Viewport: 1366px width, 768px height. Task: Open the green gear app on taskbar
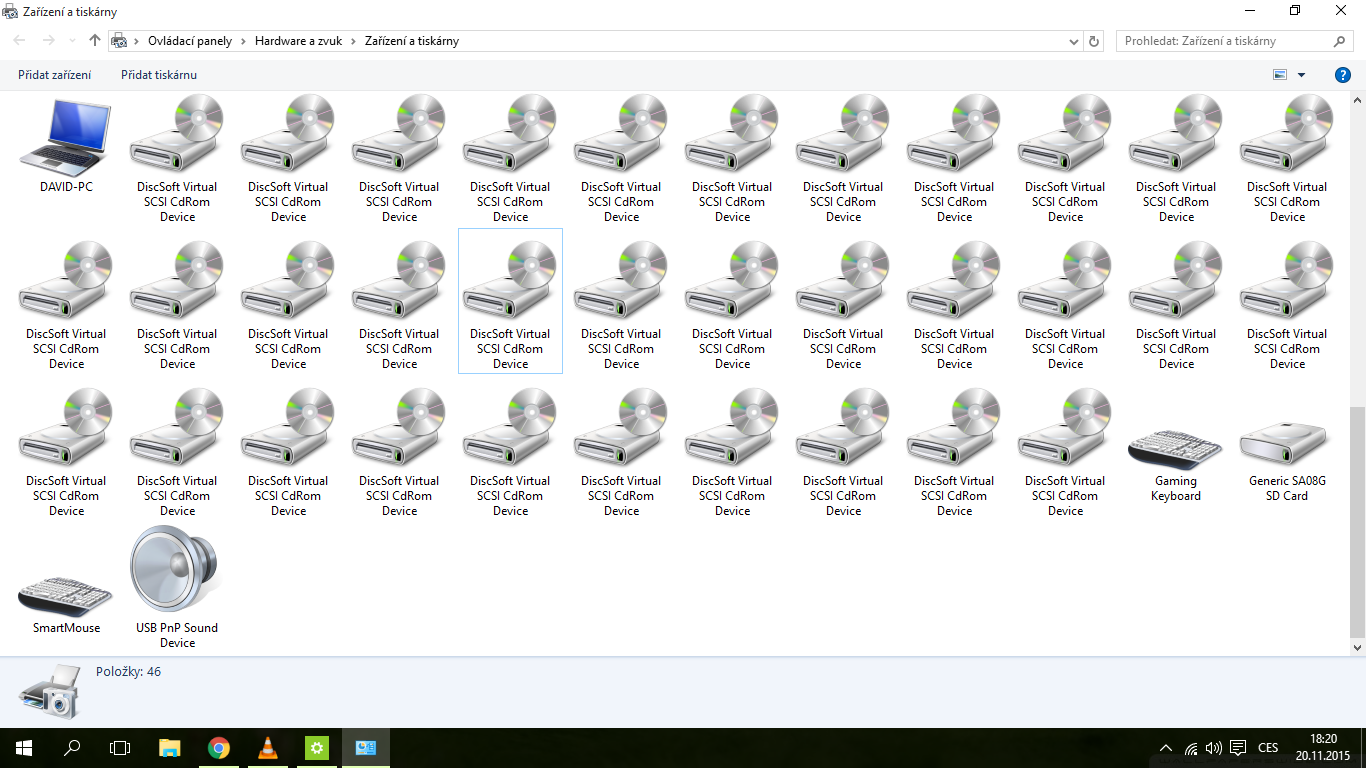[x=317, y=748]
